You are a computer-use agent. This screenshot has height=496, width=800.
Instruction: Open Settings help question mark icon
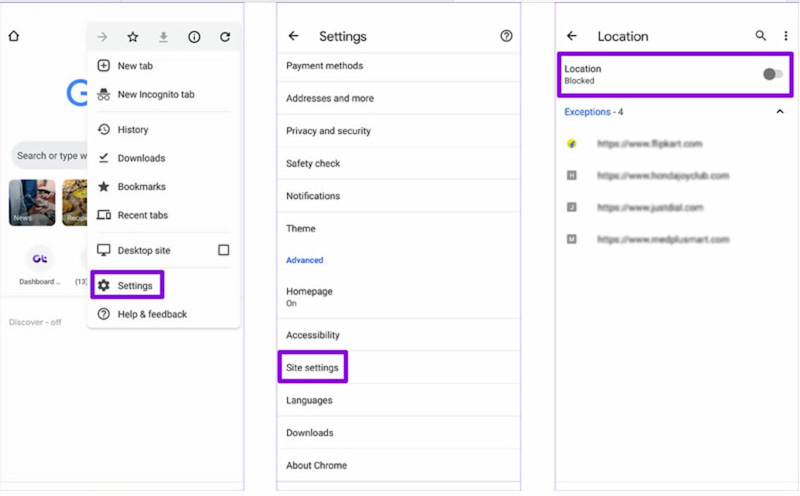point(506,36)
